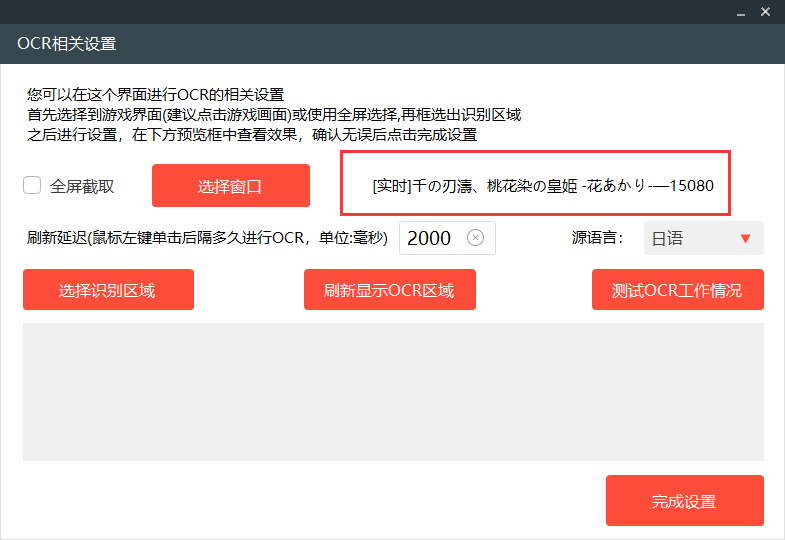Screen dimensions: 785x540
Task: Click the selected window title text starting with [实时]
Action: [543, 186]
